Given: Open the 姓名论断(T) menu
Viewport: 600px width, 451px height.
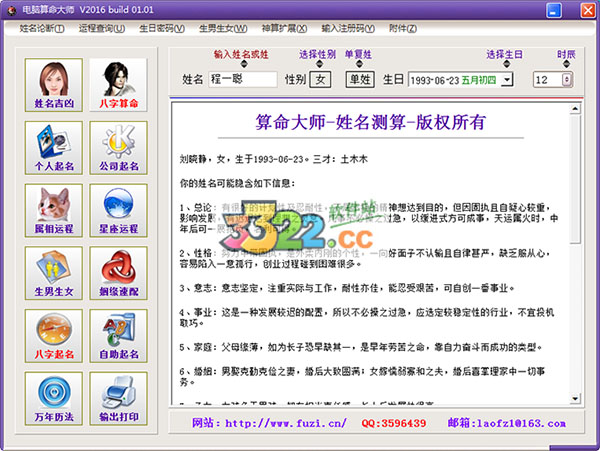Looking at the screenshot, I should [42, 28].
